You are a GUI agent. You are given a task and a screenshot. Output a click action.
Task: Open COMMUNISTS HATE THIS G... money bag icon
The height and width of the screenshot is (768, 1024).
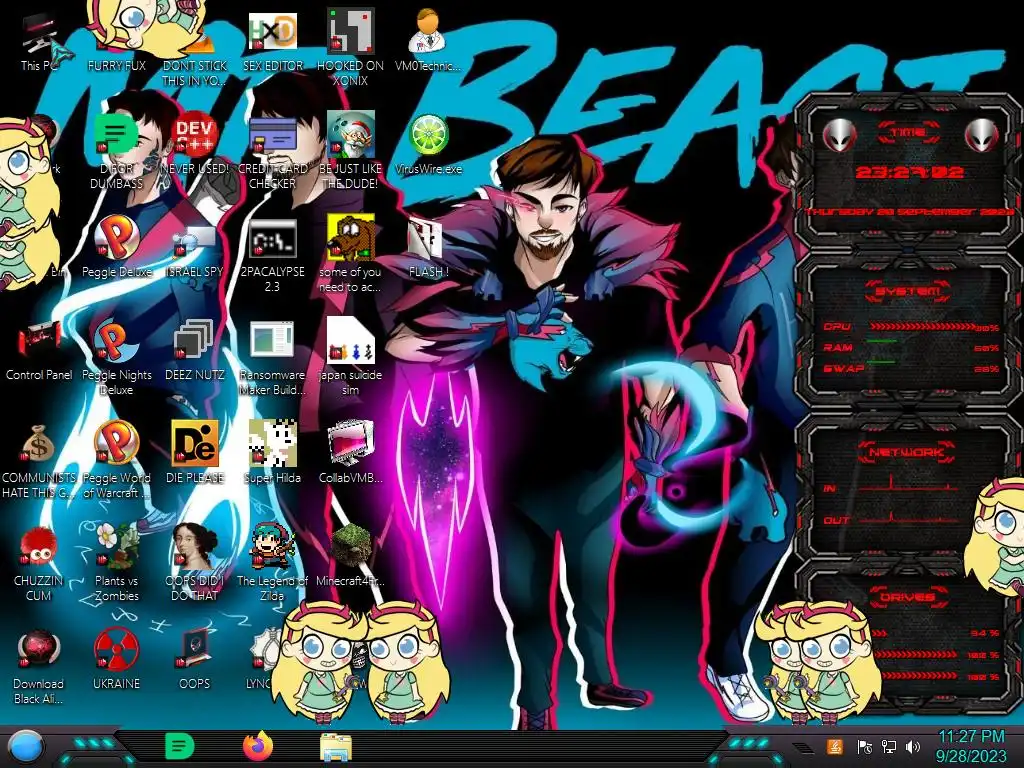[x=39, y=460]
